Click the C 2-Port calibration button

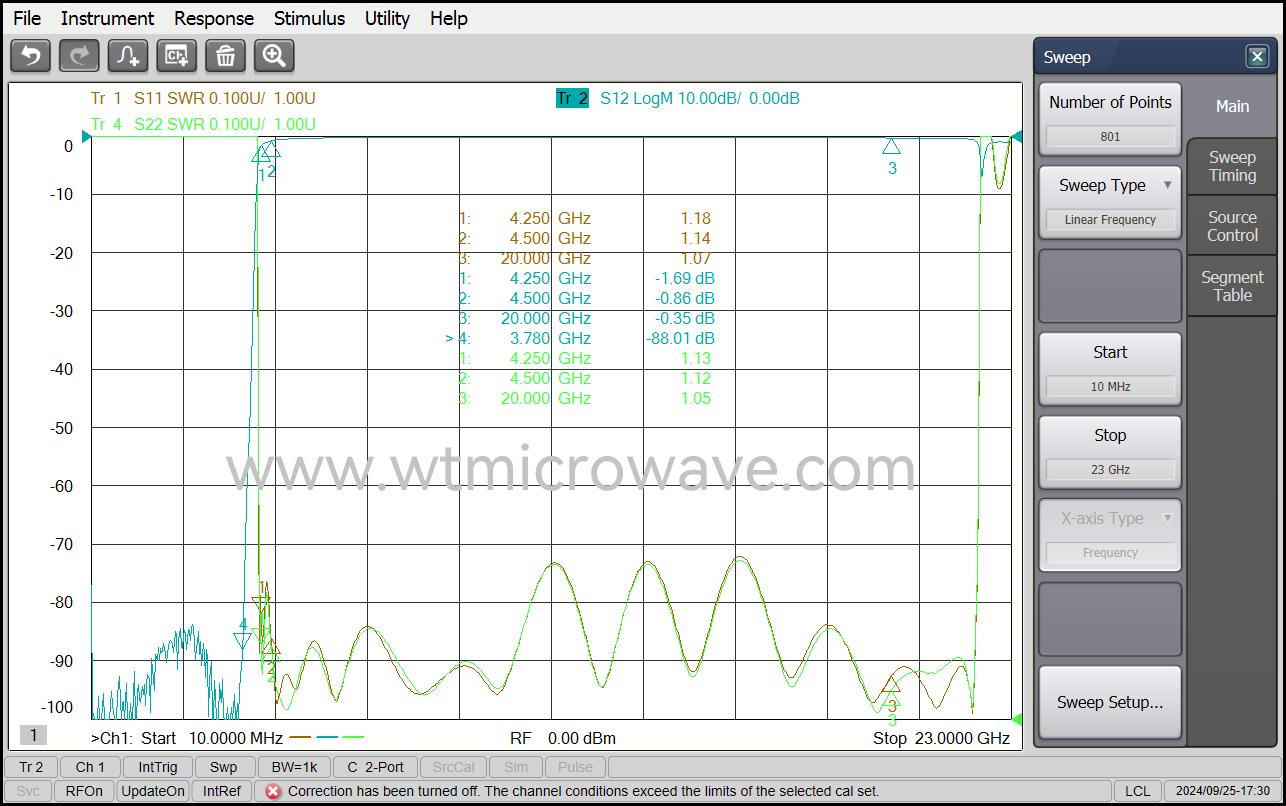click(375, 767)
